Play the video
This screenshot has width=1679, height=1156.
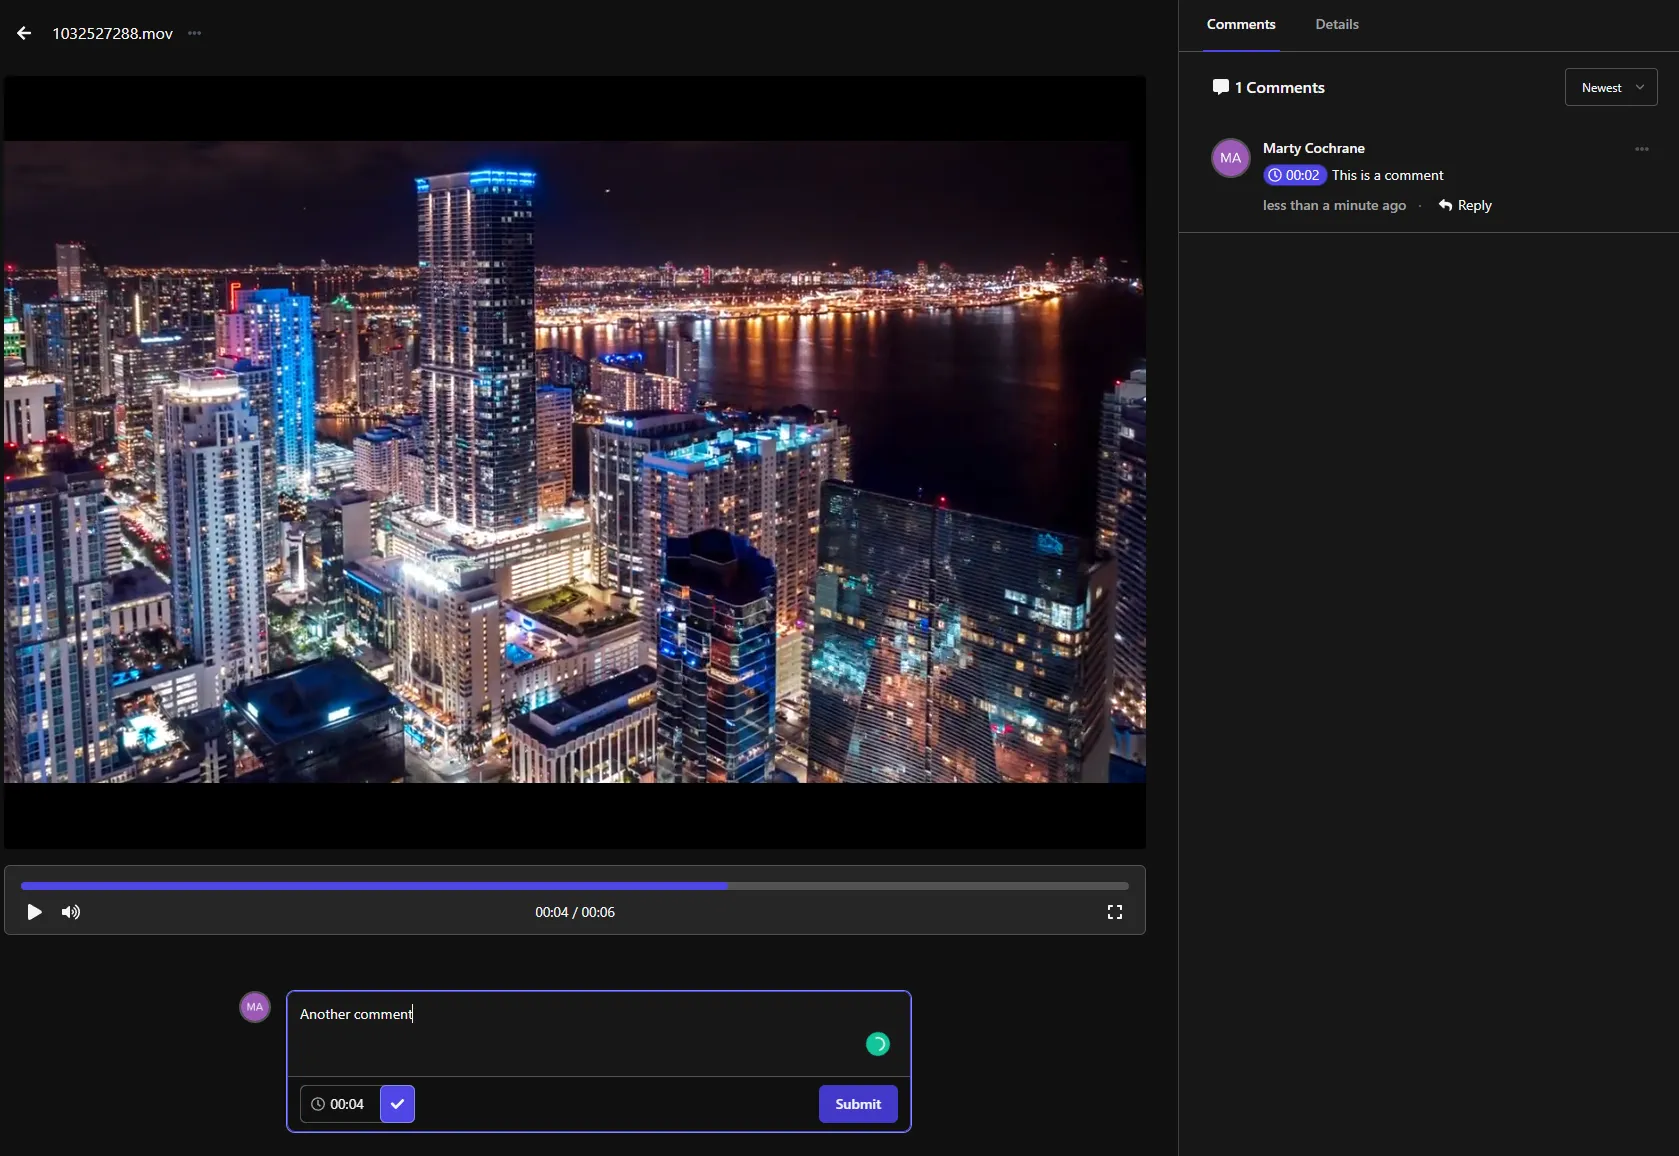(x=34, y=912)
